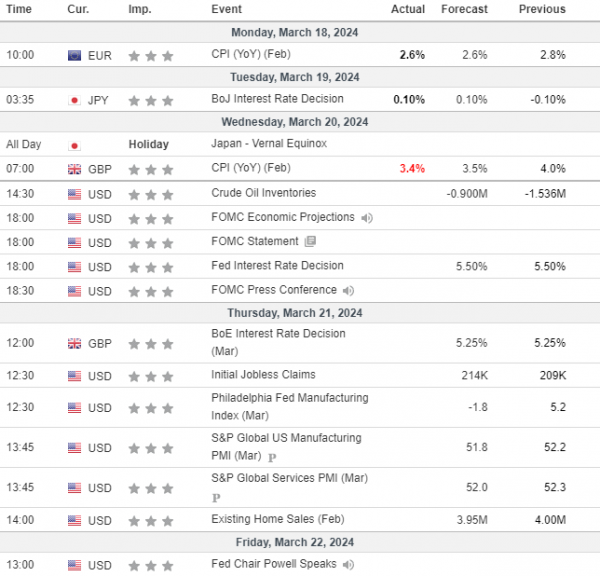
Task: Click the Japan flag in the All Day Holiday row
Action: coord(74,145)
